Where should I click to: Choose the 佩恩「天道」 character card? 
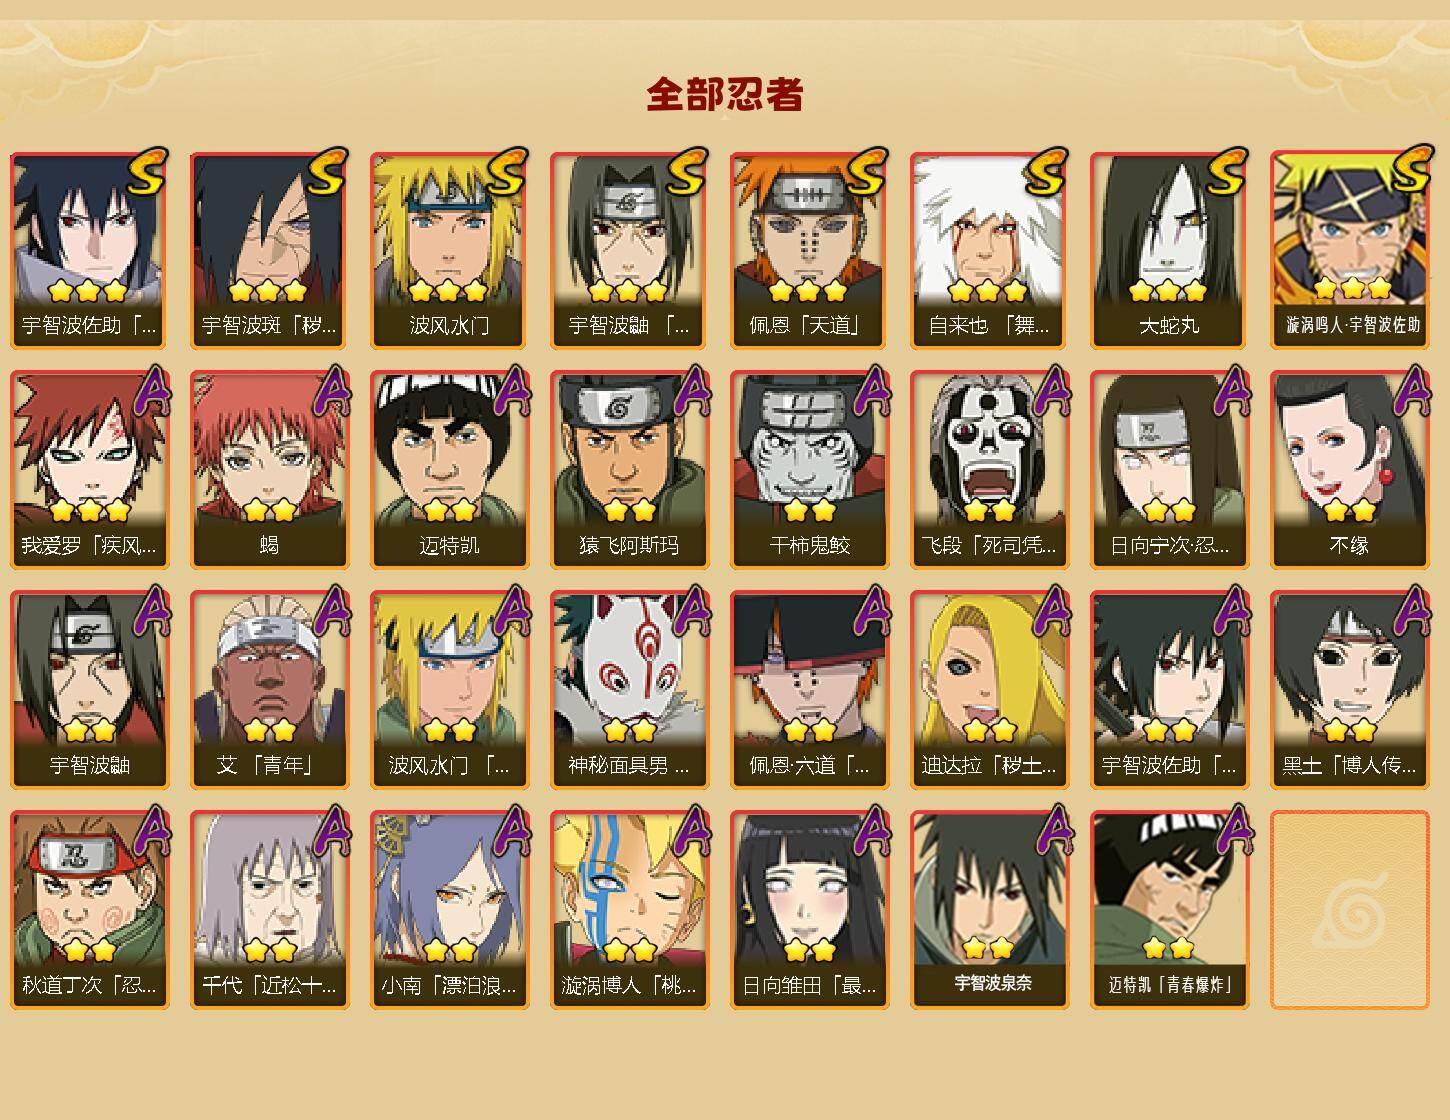[x=809, y=250]
